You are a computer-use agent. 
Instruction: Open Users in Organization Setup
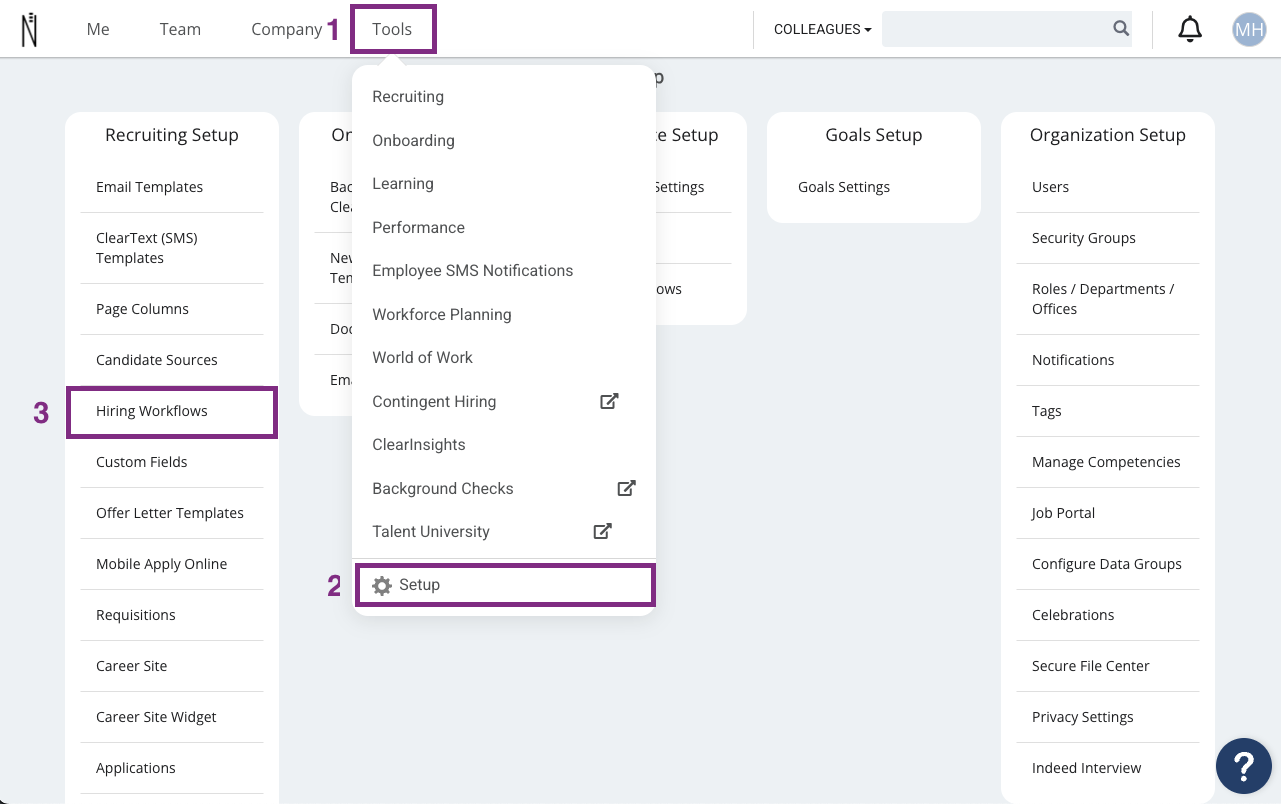pyautogui.click(x=1050, y=187)
